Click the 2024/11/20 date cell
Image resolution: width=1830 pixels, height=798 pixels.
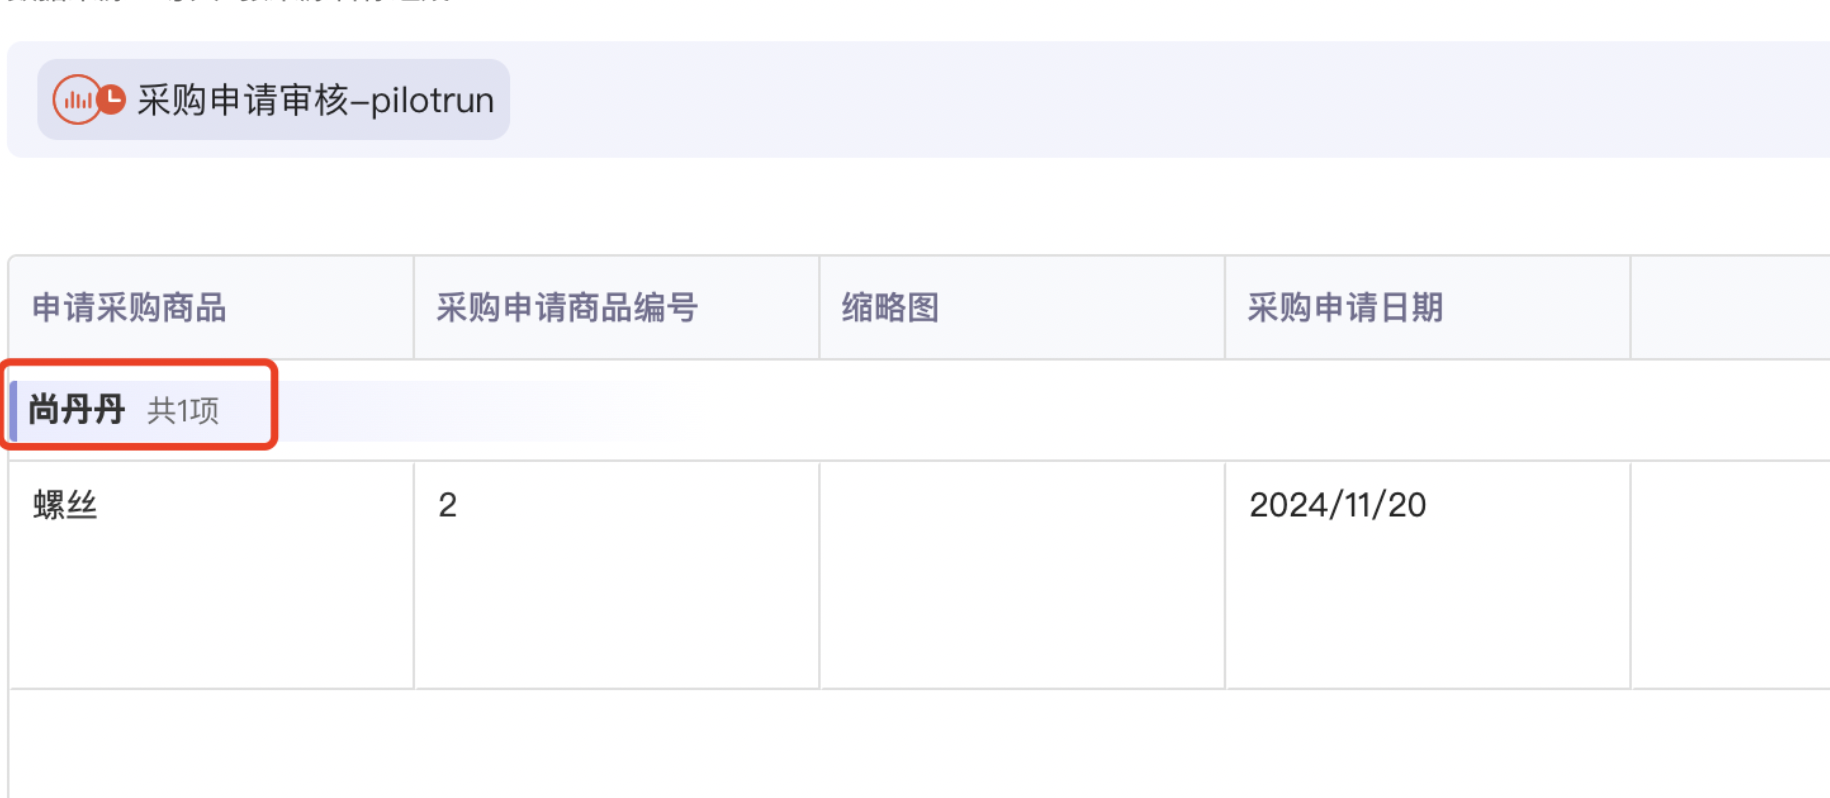click(x=1428, y=575)
